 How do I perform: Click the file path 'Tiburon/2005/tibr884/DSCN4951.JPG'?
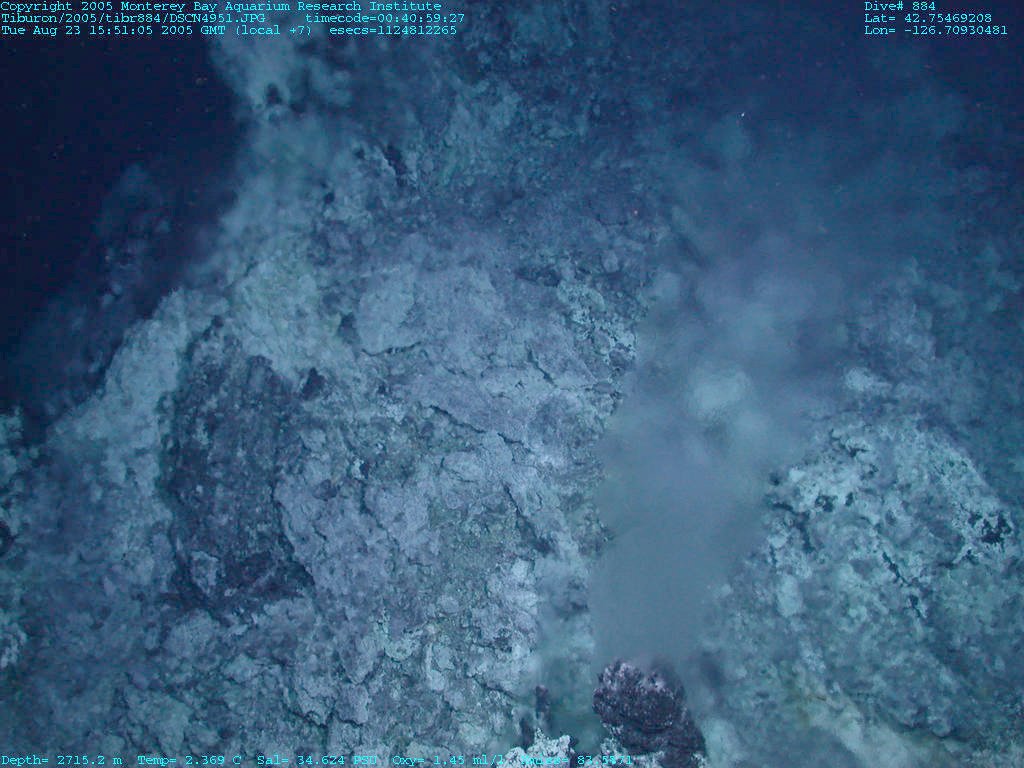133,18
